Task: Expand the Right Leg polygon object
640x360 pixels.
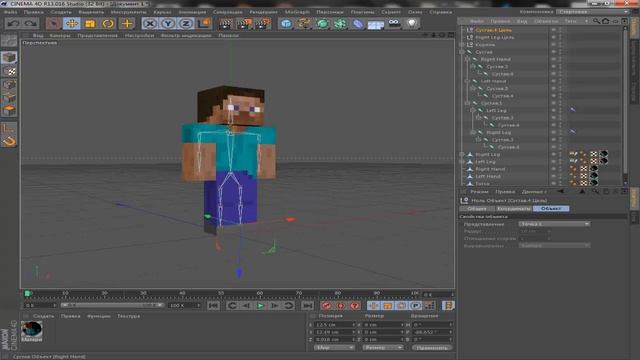Action: tap(462, 155)
